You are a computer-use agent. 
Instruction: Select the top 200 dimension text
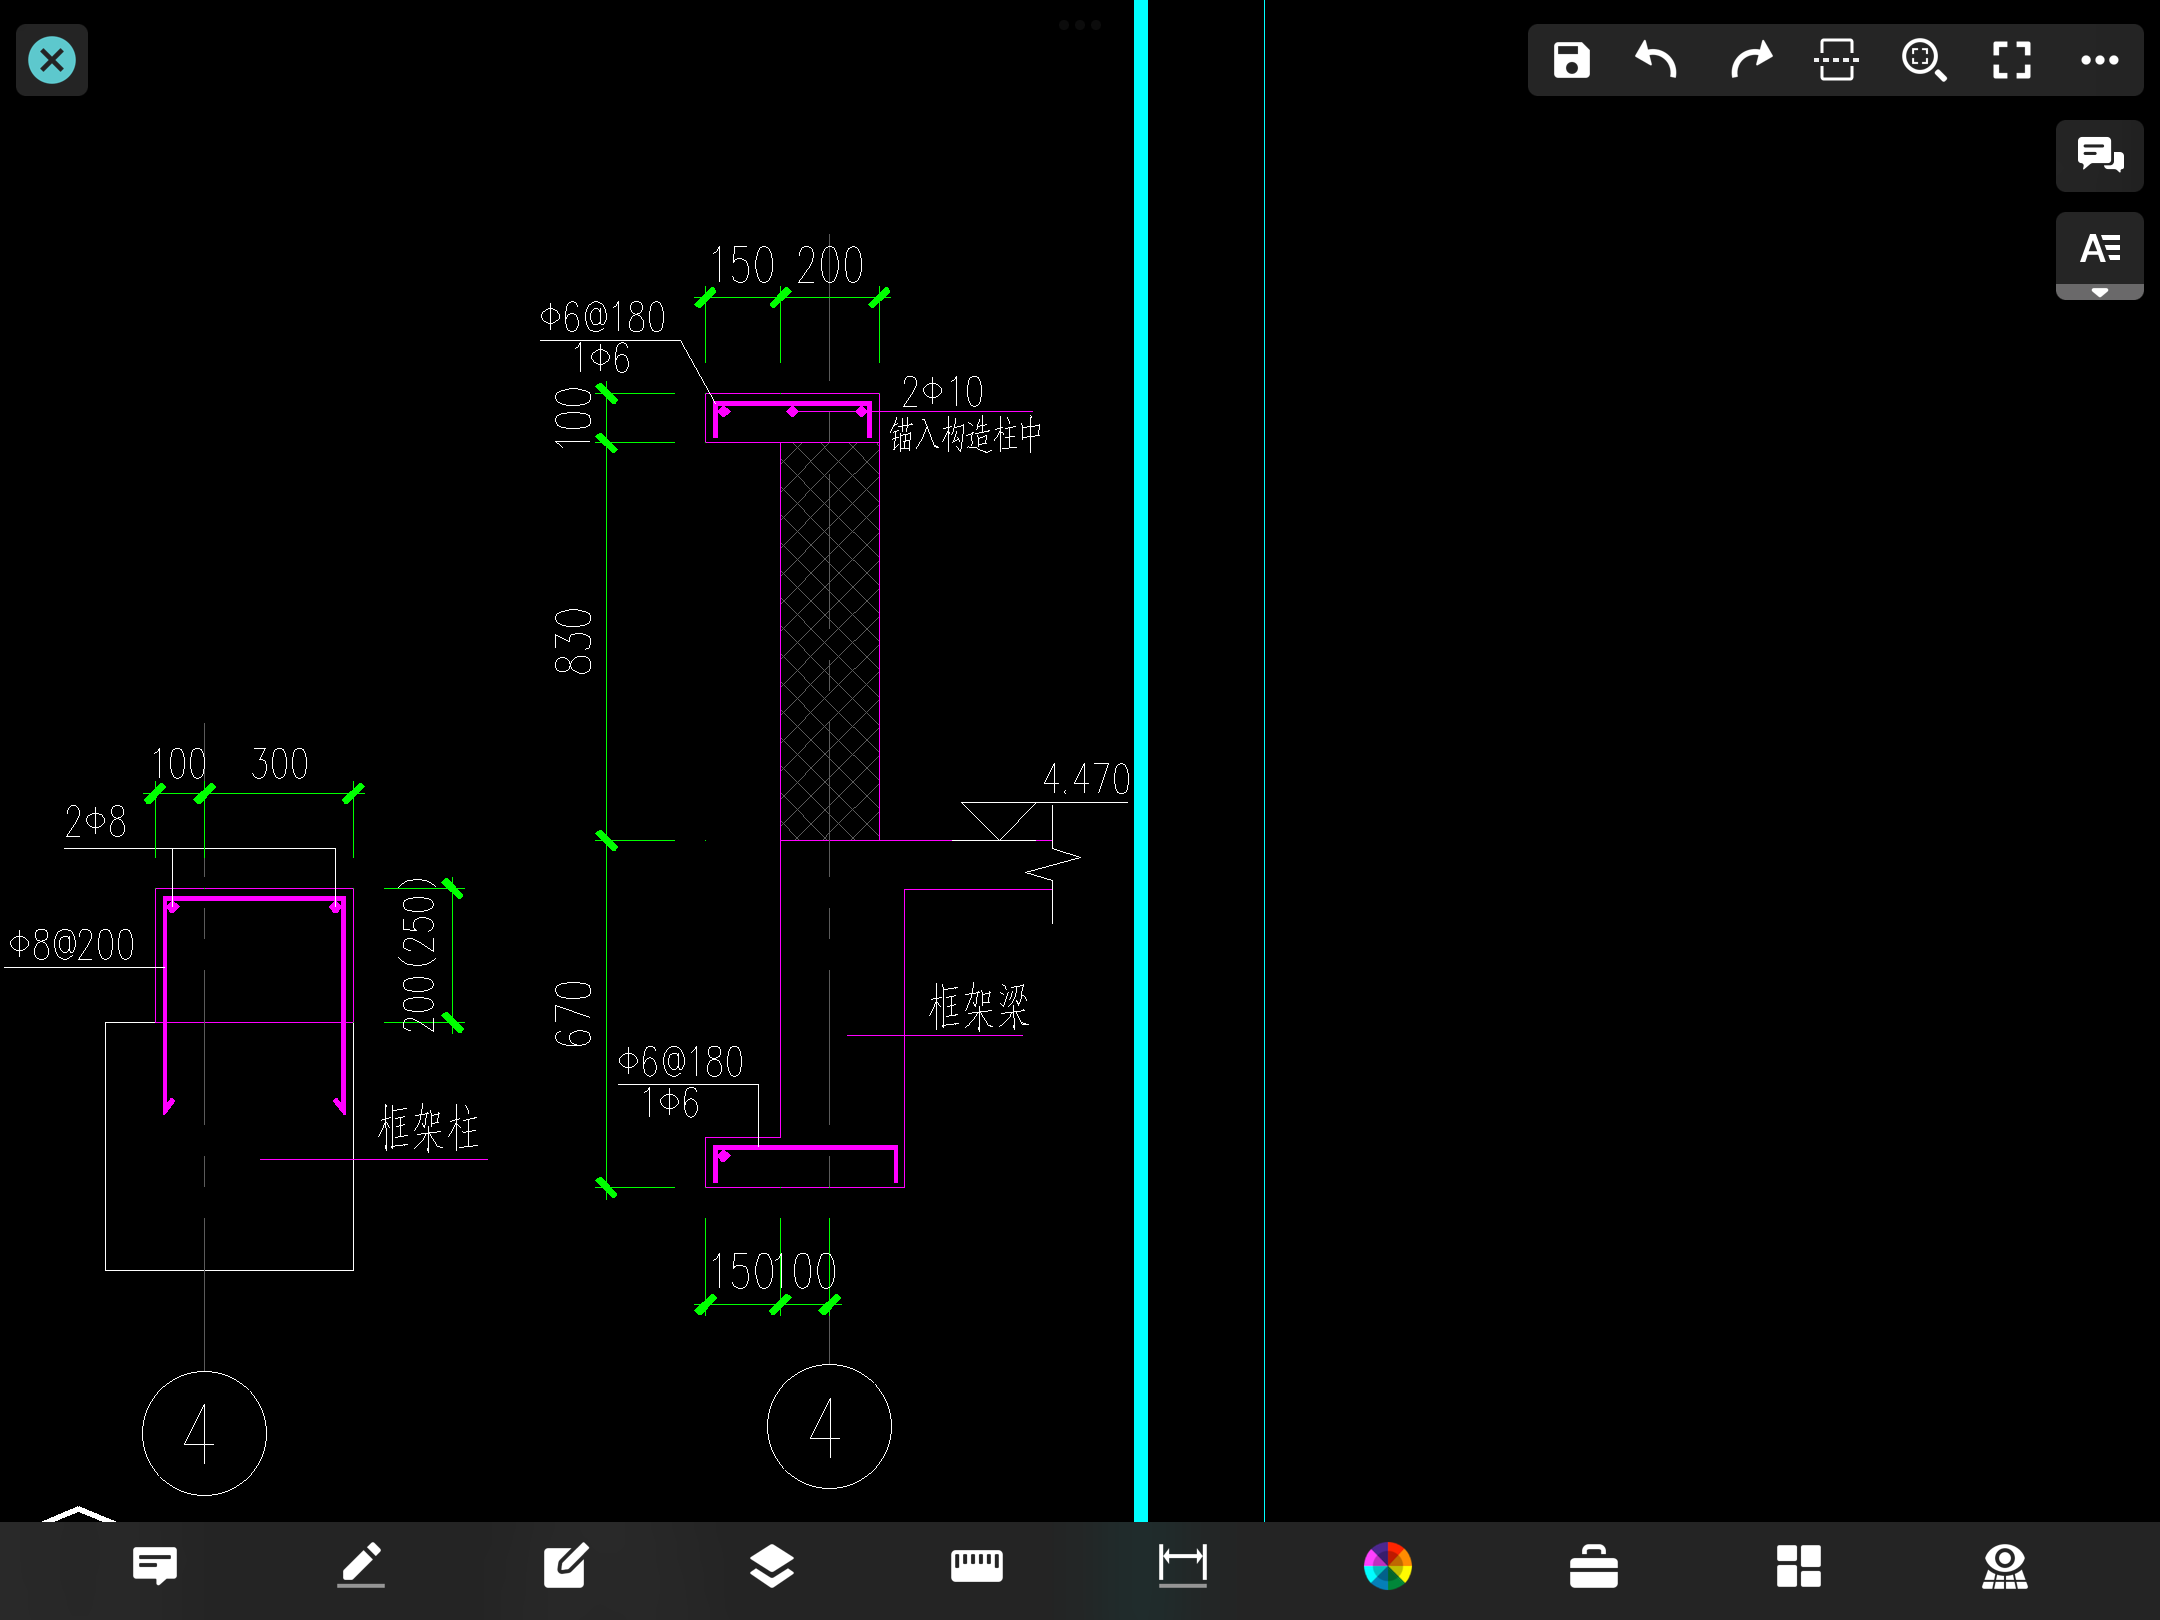click(830, 266)
